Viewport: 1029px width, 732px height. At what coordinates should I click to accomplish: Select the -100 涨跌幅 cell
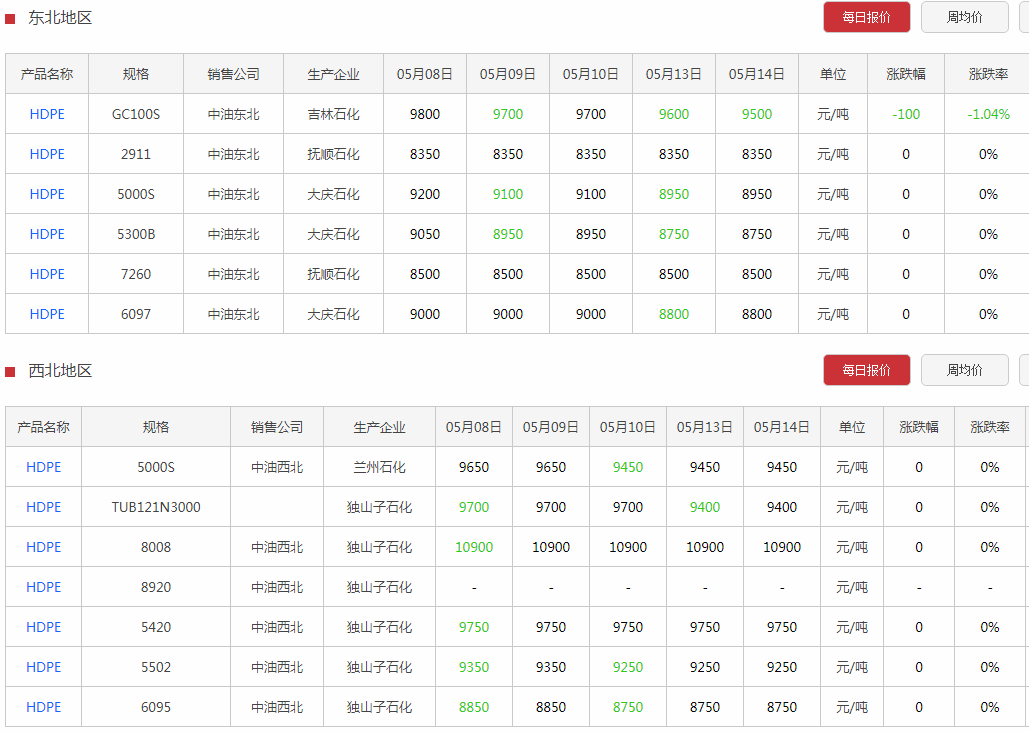906,114
